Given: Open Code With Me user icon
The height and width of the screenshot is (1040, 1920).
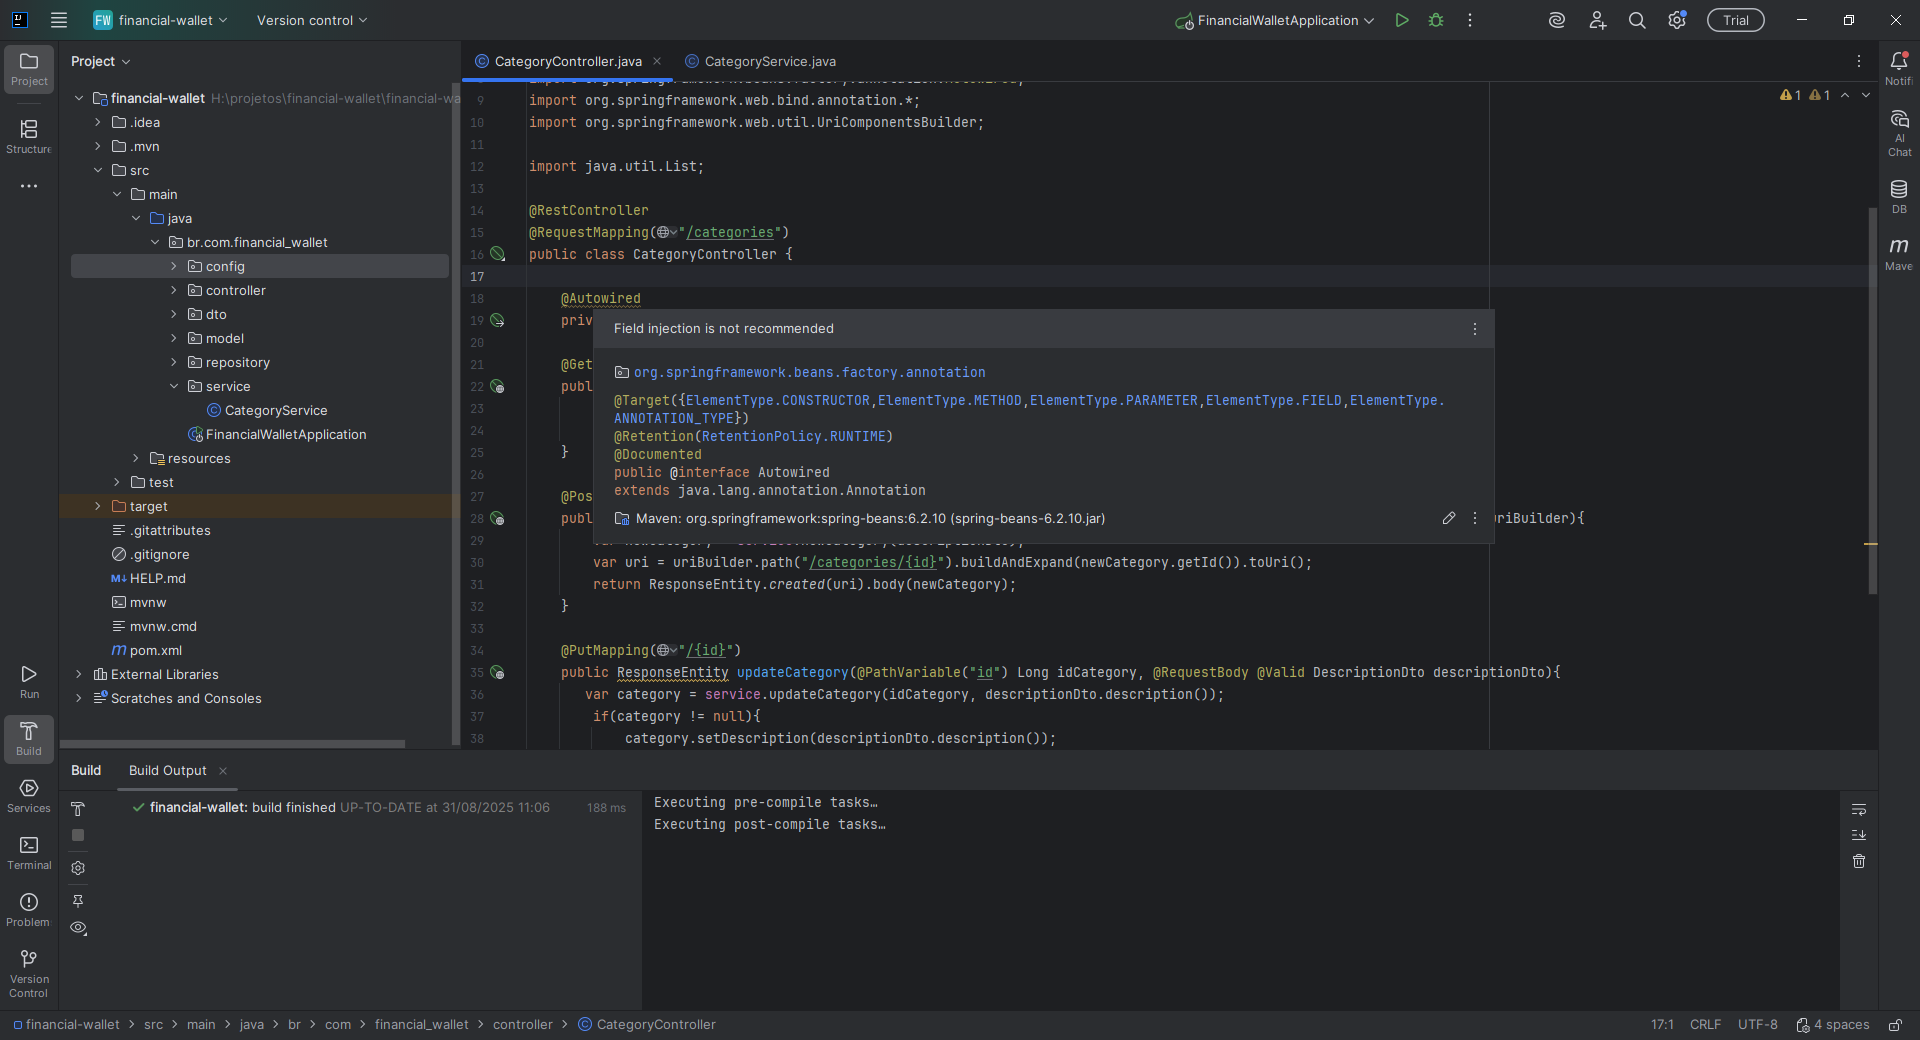Looking at the screenshot, I should (1597, 20).
